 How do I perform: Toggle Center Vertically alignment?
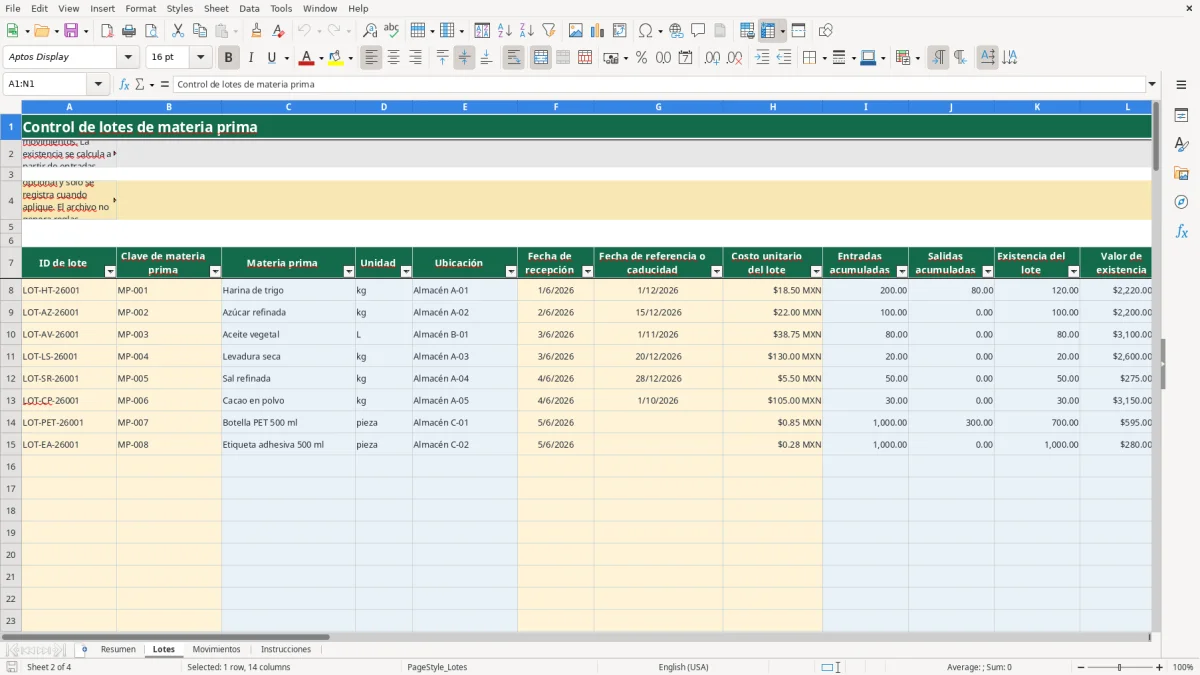pyautogui.click(x=464, y=58)
